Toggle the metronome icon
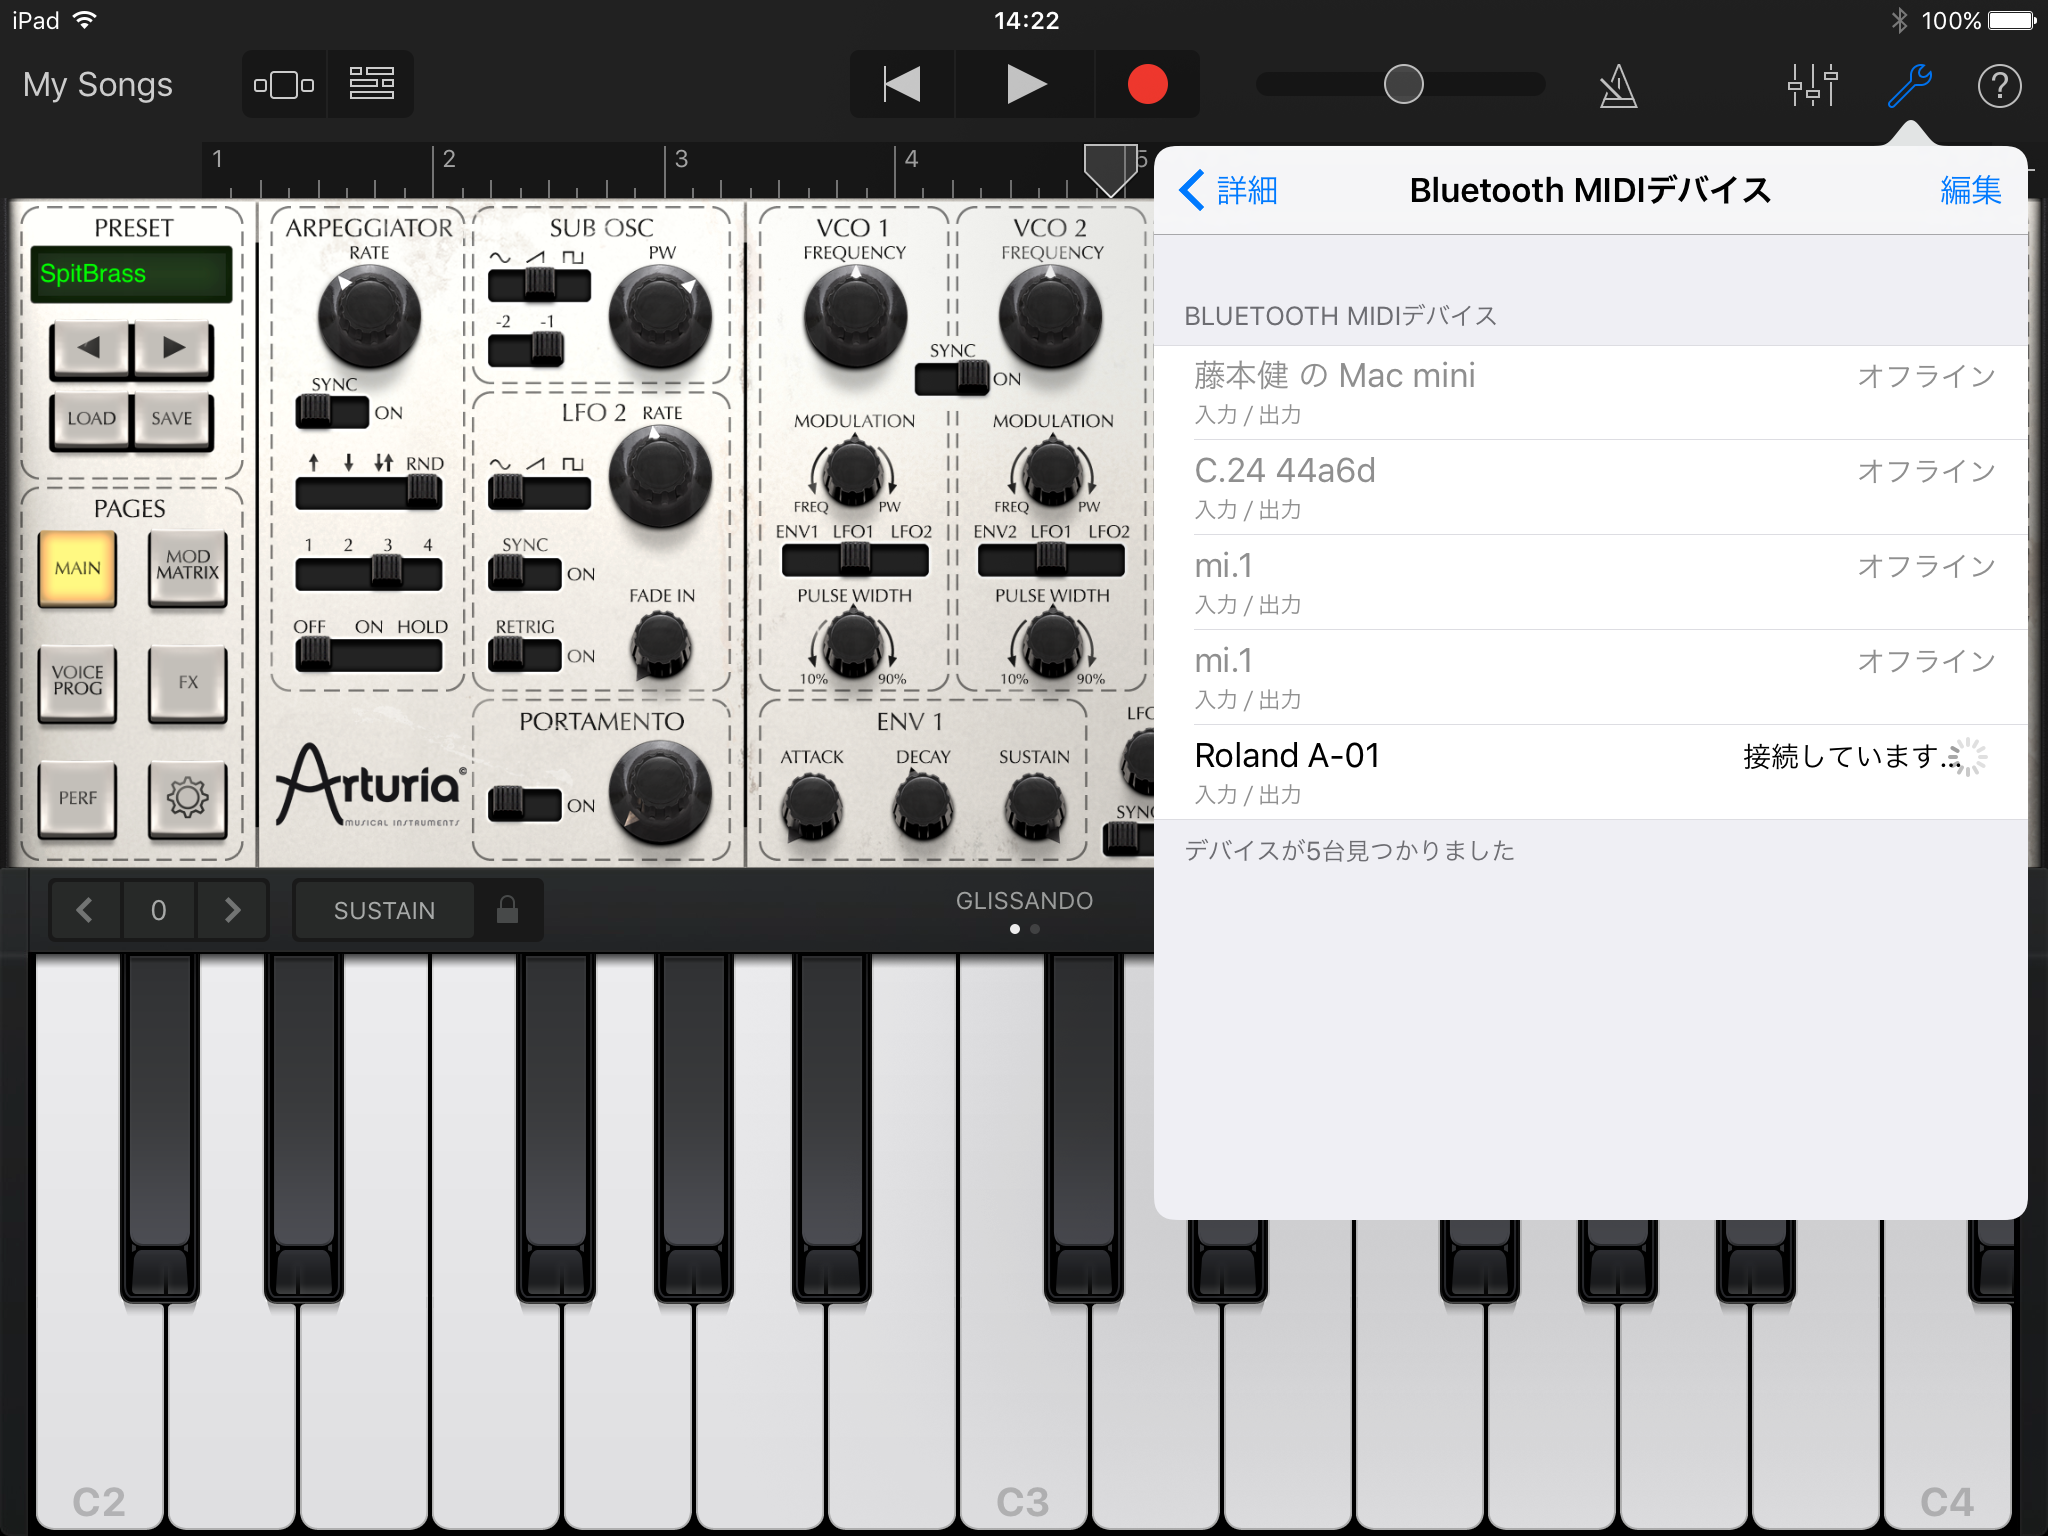This screenshot has height=1536, width=2048. [x=1618, y=86]
